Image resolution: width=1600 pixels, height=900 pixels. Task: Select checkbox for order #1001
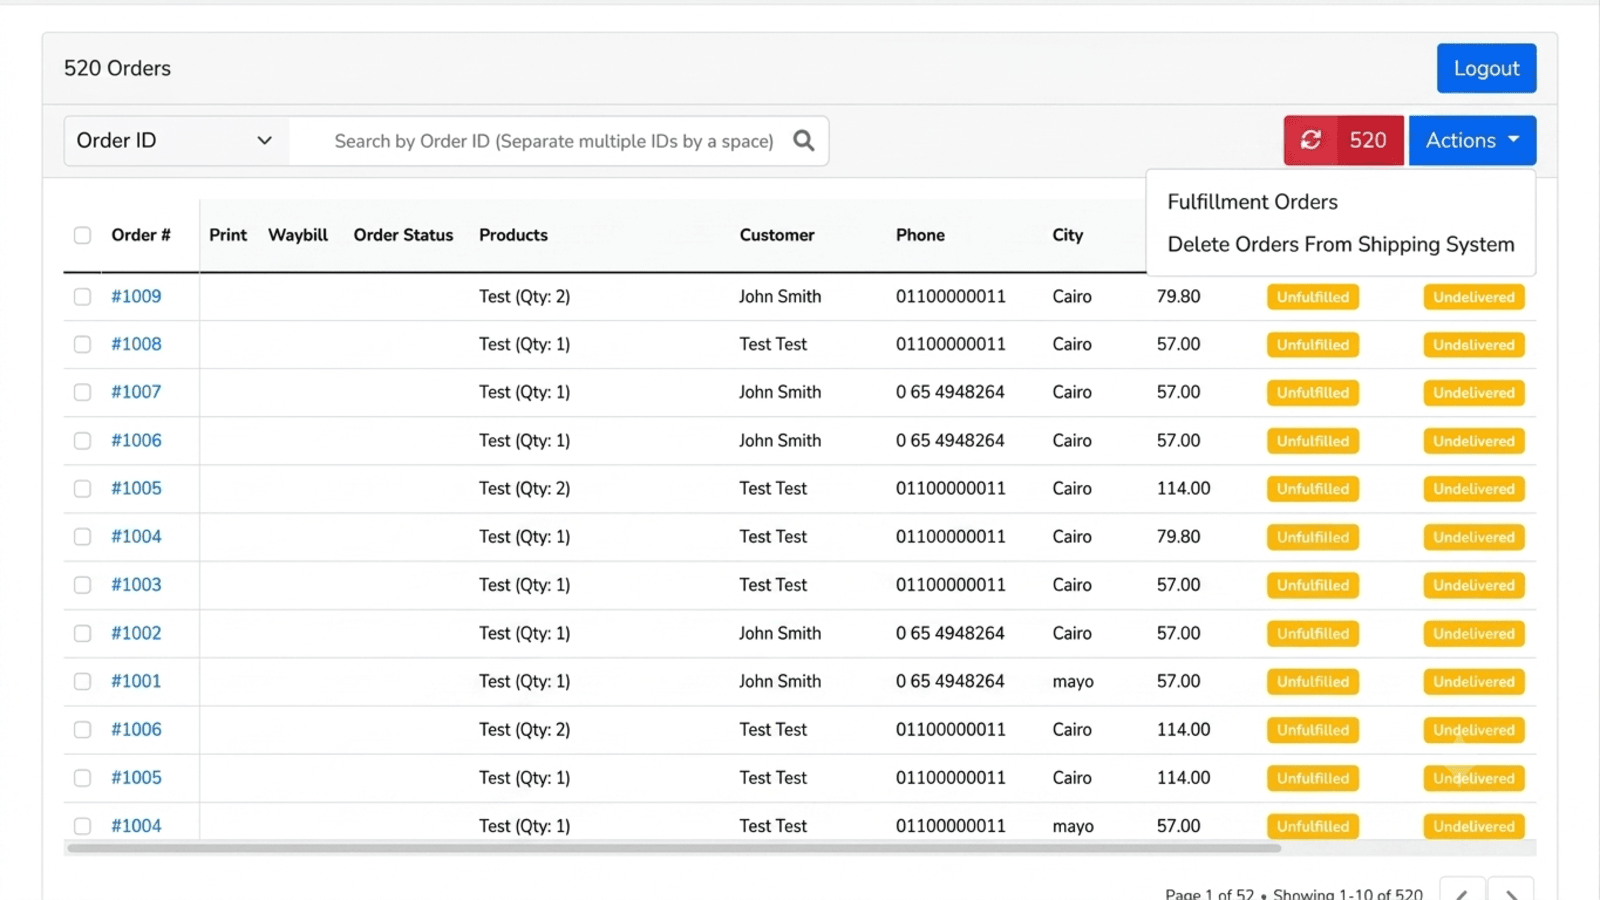(82, 682)
